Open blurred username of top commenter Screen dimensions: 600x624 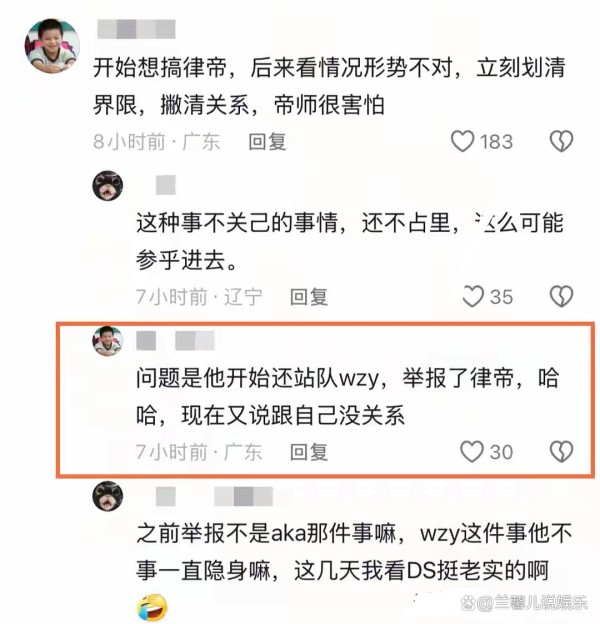[x=136, y=29]
